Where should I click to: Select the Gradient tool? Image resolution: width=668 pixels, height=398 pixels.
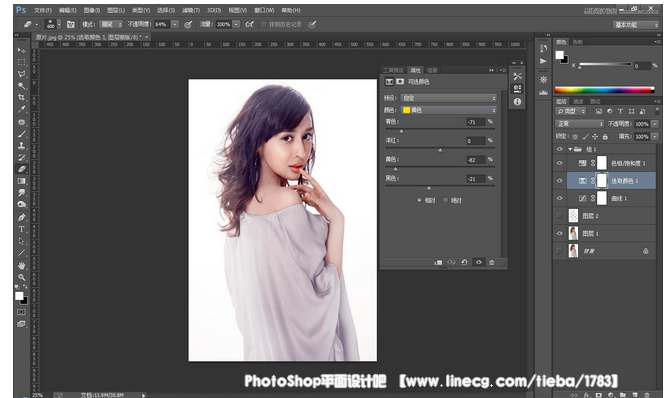21,181
